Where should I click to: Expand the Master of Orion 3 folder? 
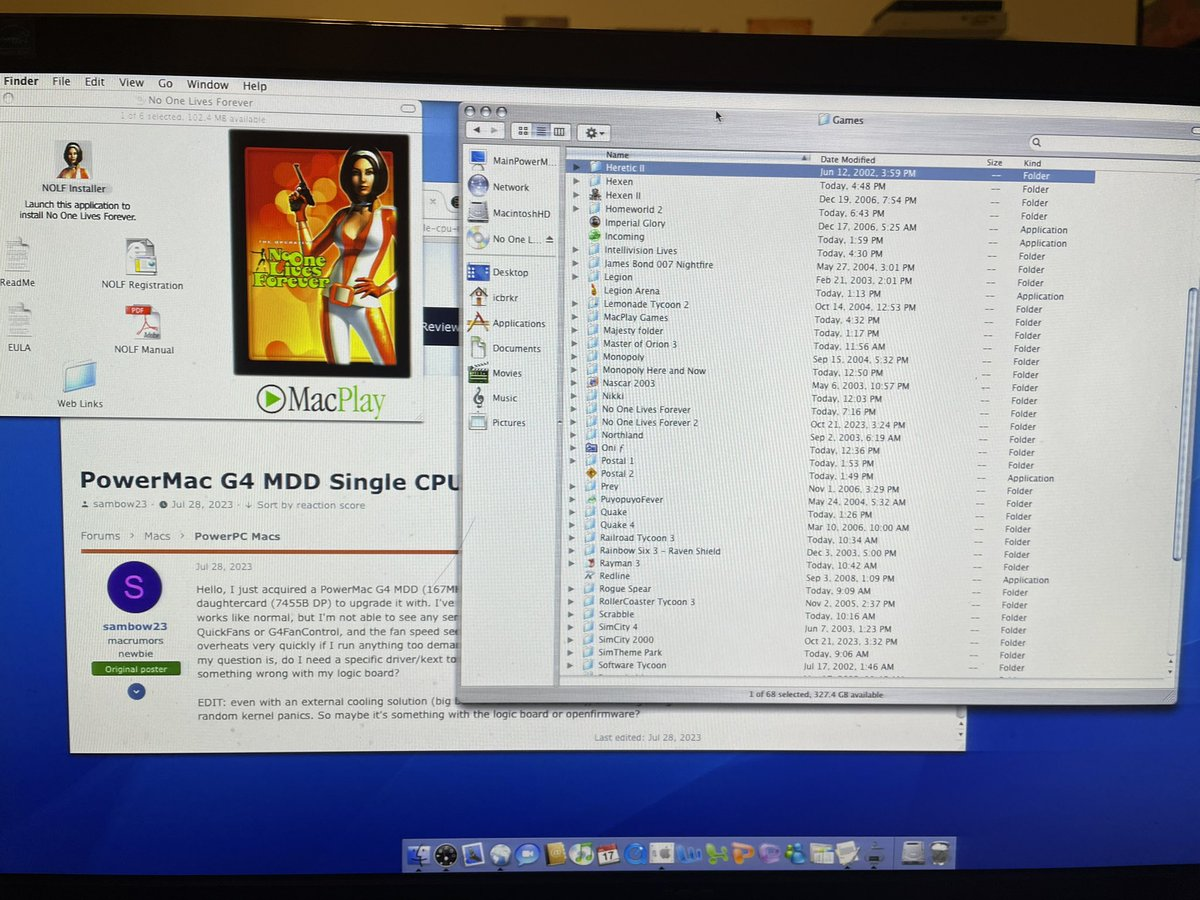575,344
